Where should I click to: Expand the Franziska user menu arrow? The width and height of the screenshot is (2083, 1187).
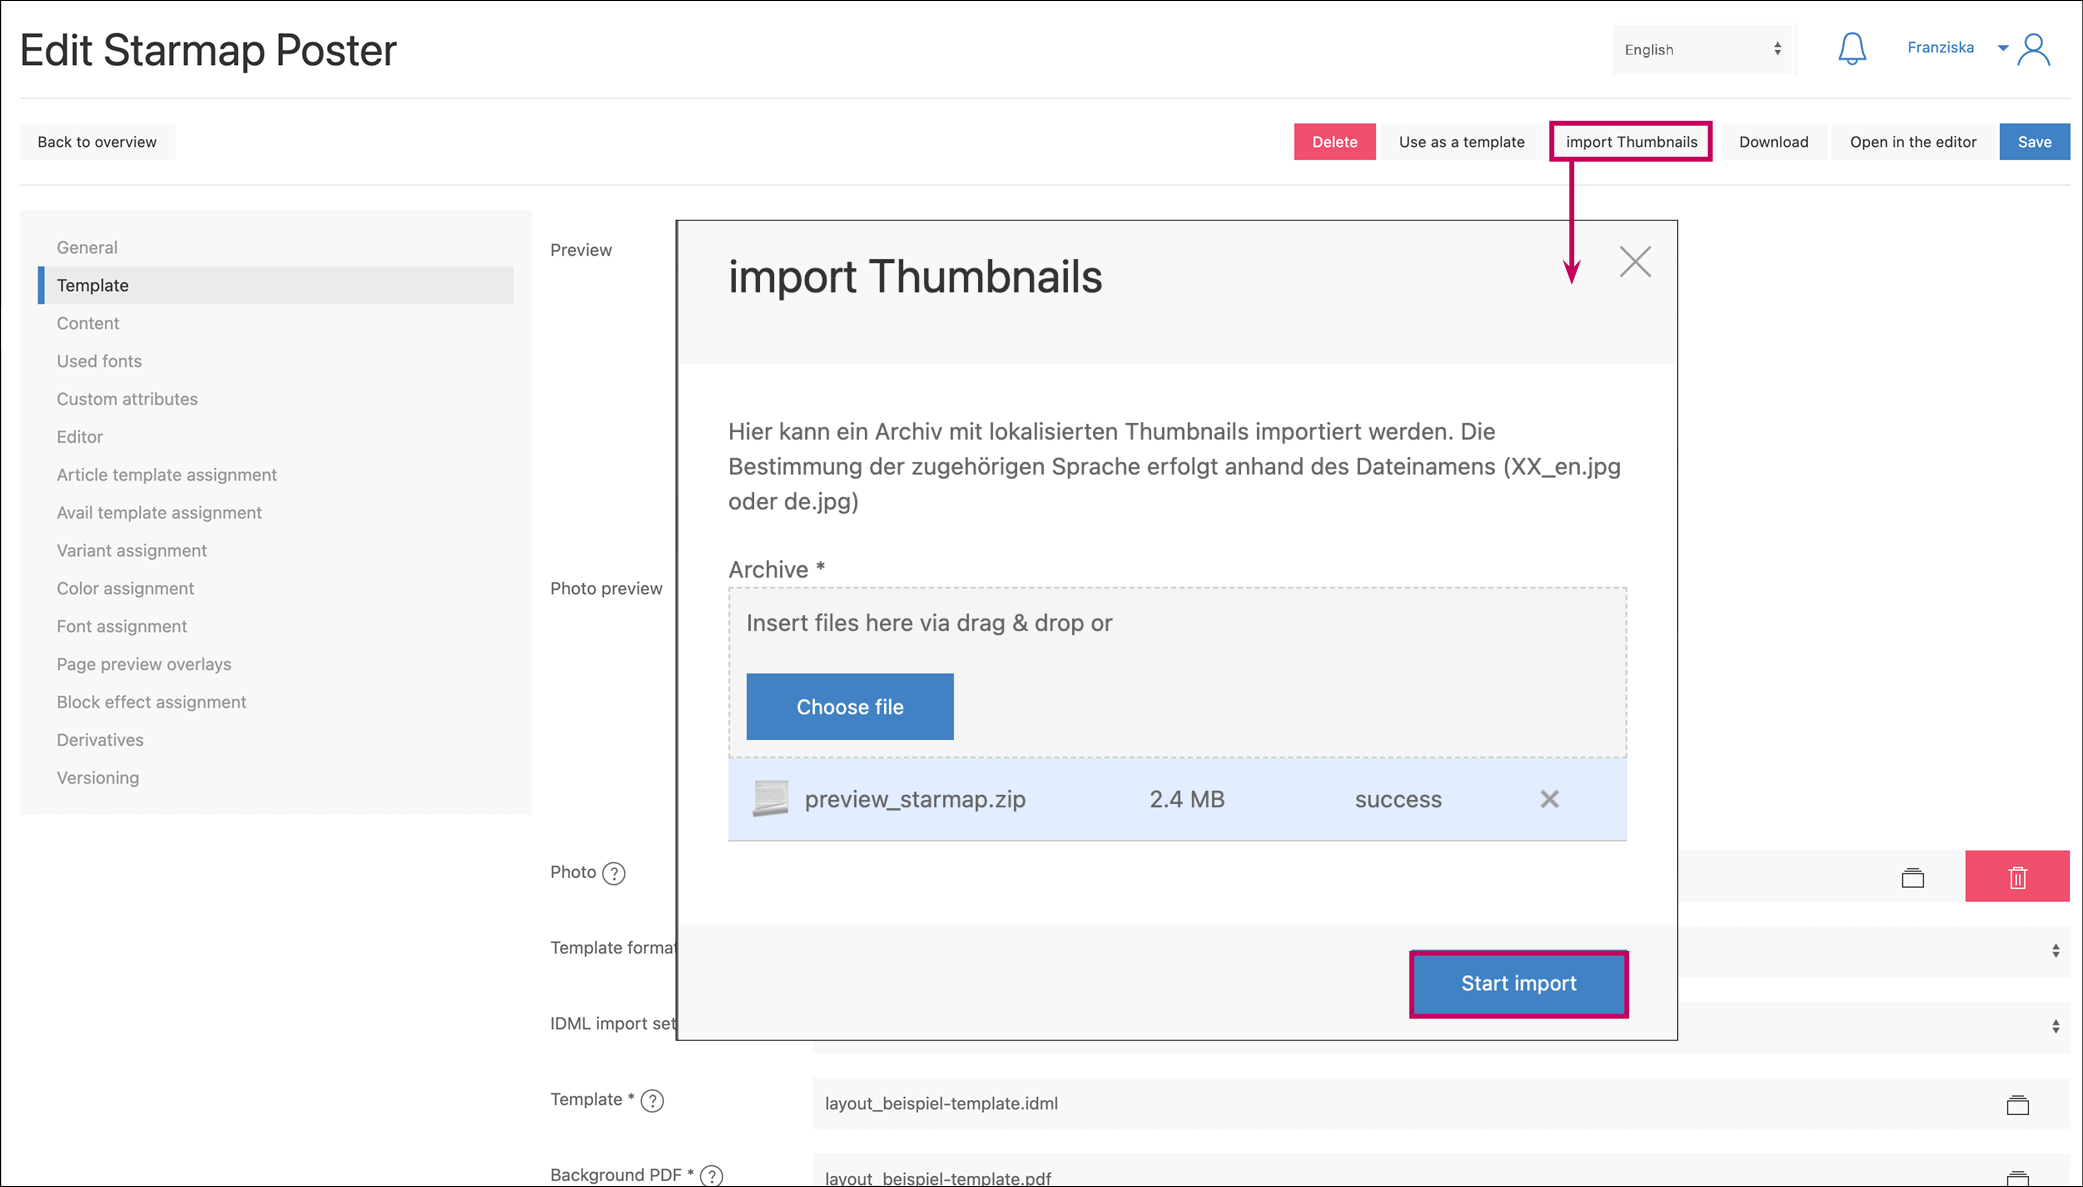click(x=2003, y=48)
